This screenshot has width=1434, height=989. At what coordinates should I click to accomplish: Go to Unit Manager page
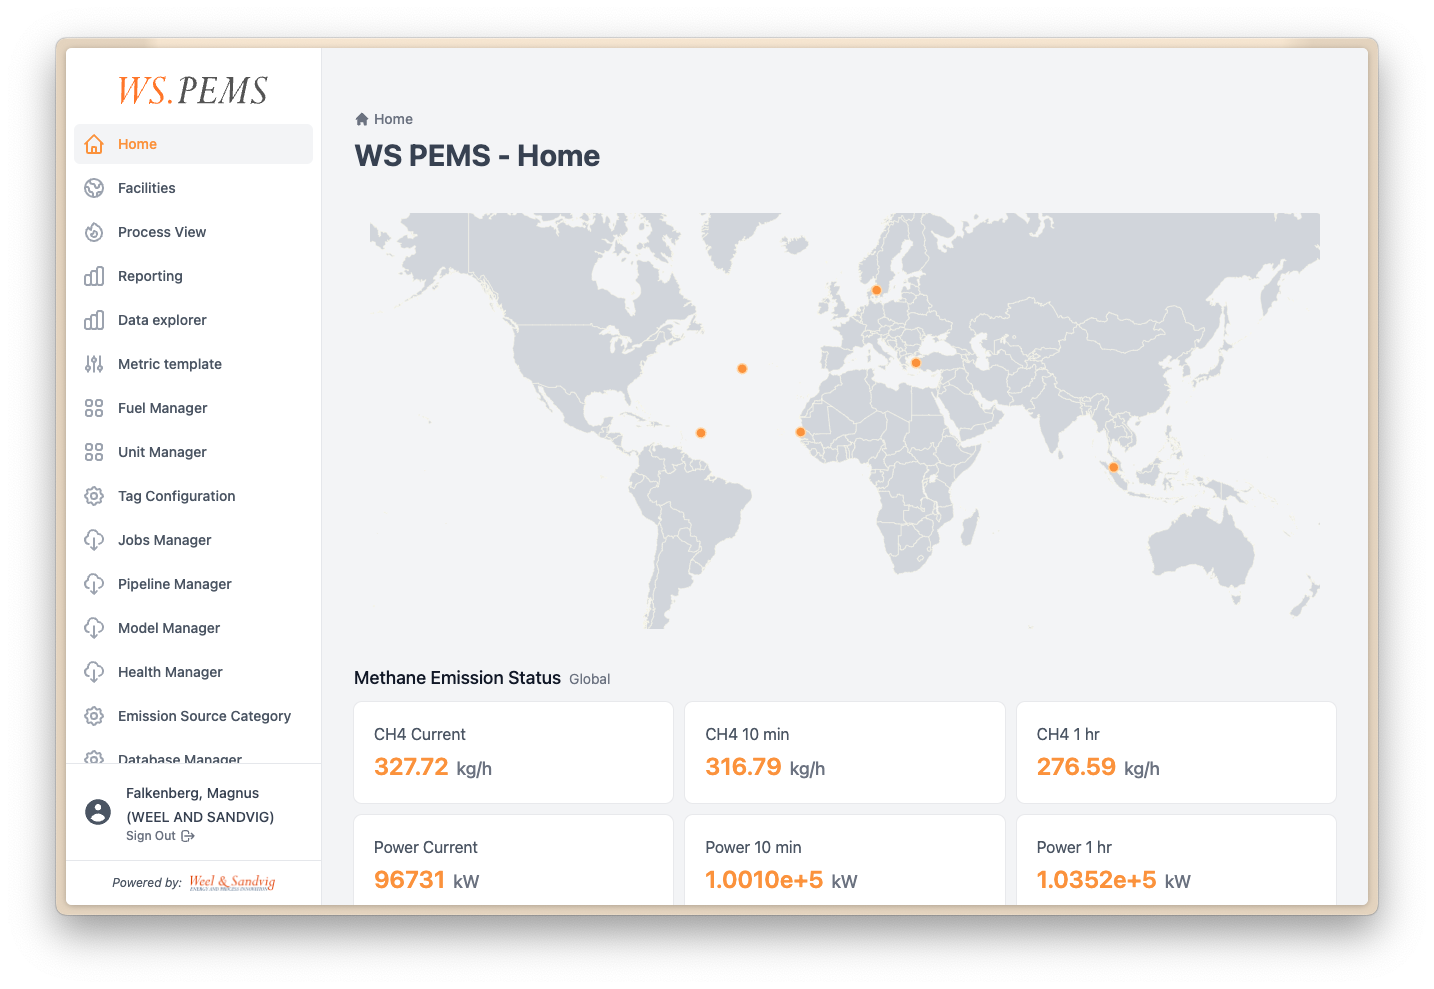[x=162, y=452]
